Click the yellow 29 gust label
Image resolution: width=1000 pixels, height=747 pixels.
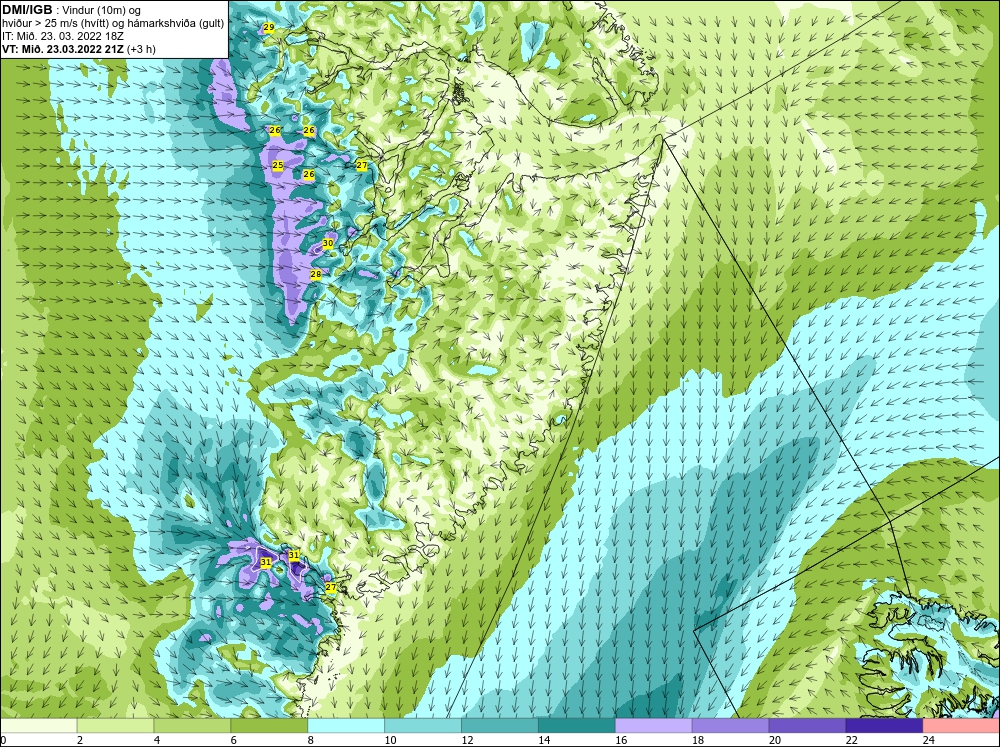click(x=268, y=27)
